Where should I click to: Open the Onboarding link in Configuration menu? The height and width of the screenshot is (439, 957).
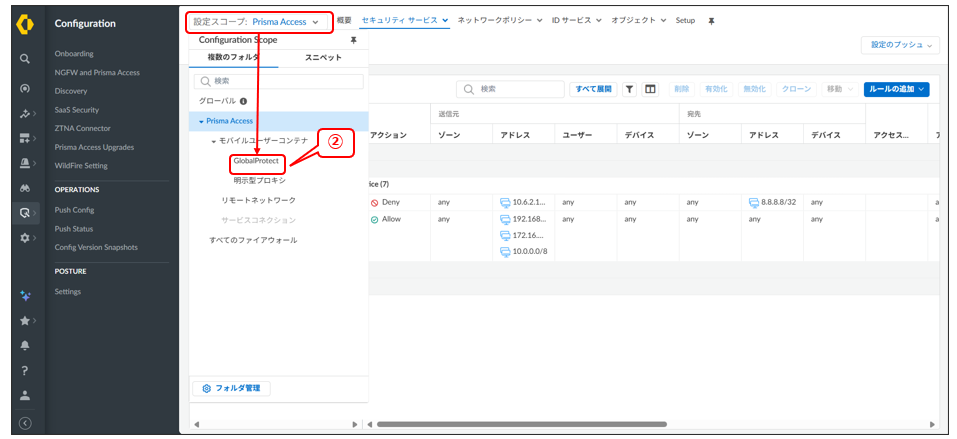click(74, 54)
